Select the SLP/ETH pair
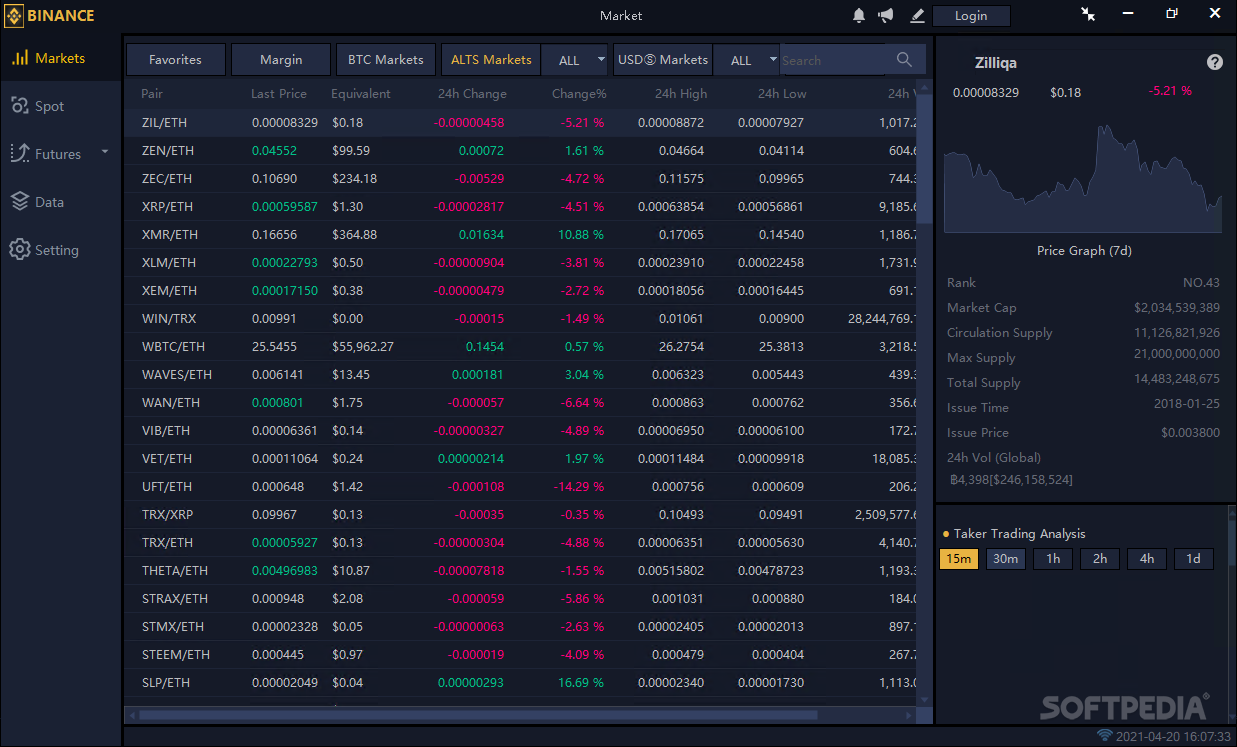The width and height of the screenshot is (1237, 747). (166, 682)
